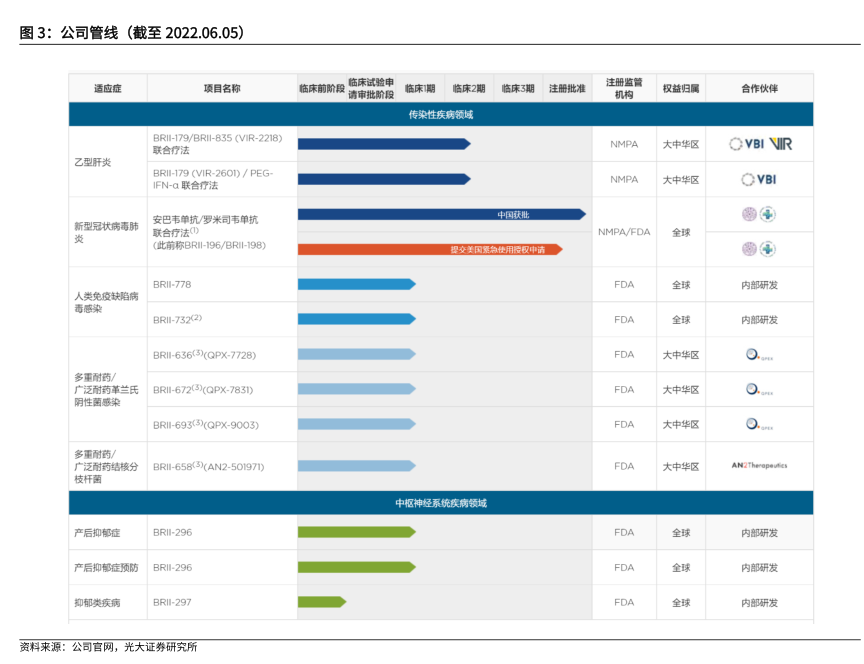Click the VBI logo beside the VIR logo
The height and width of the screenshot is (664, 864).
click(747, 144)
